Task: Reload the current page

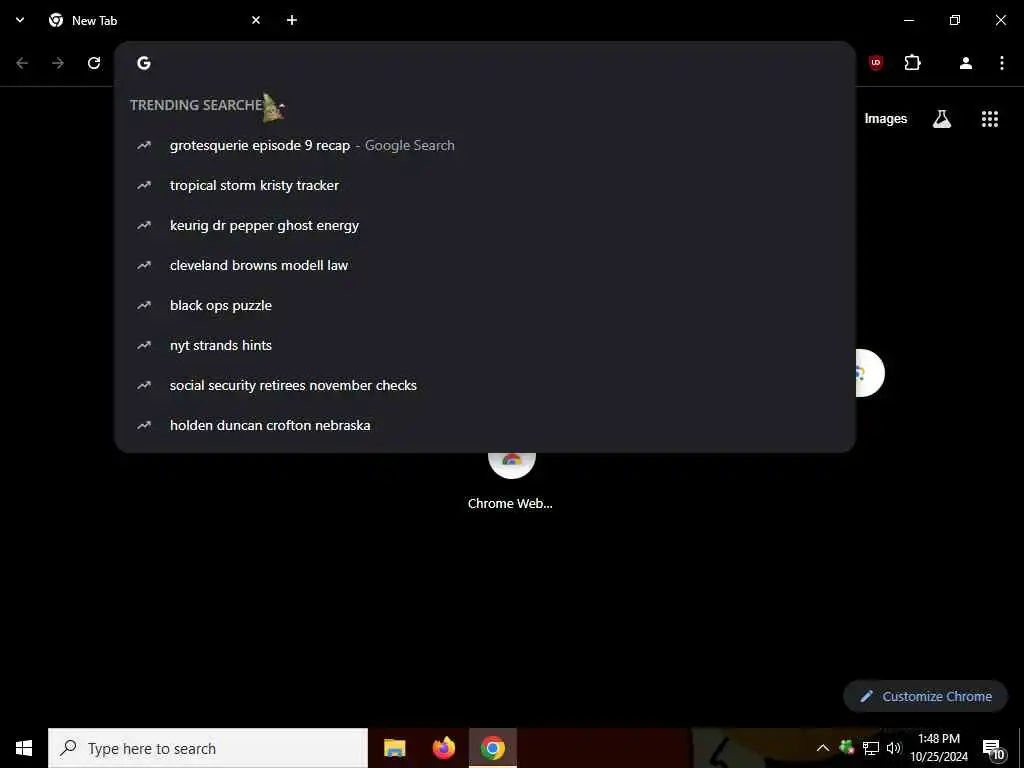Action: tap(94, 63)
